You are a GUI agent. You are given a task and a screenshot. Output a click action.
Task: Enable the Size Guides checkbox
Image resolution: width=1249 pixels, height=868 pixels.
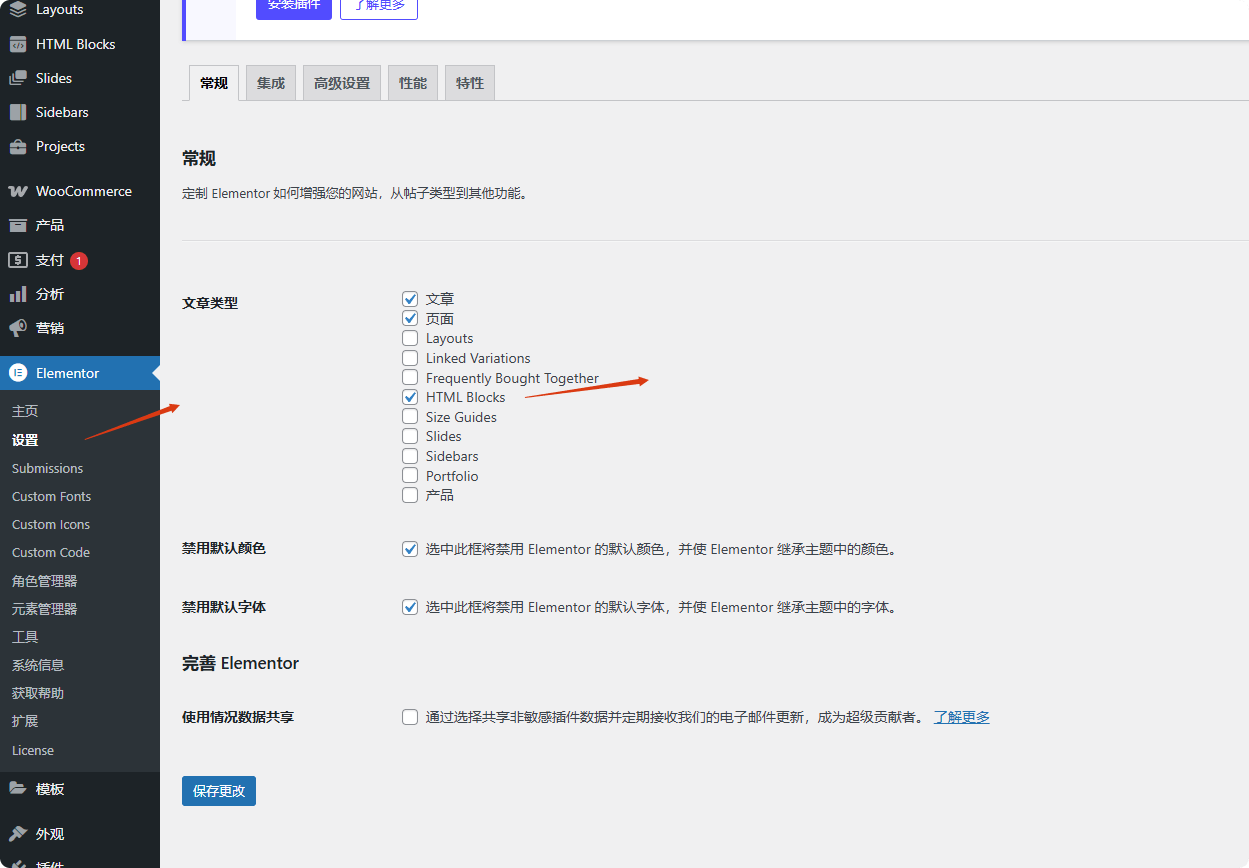pos(410,416)
